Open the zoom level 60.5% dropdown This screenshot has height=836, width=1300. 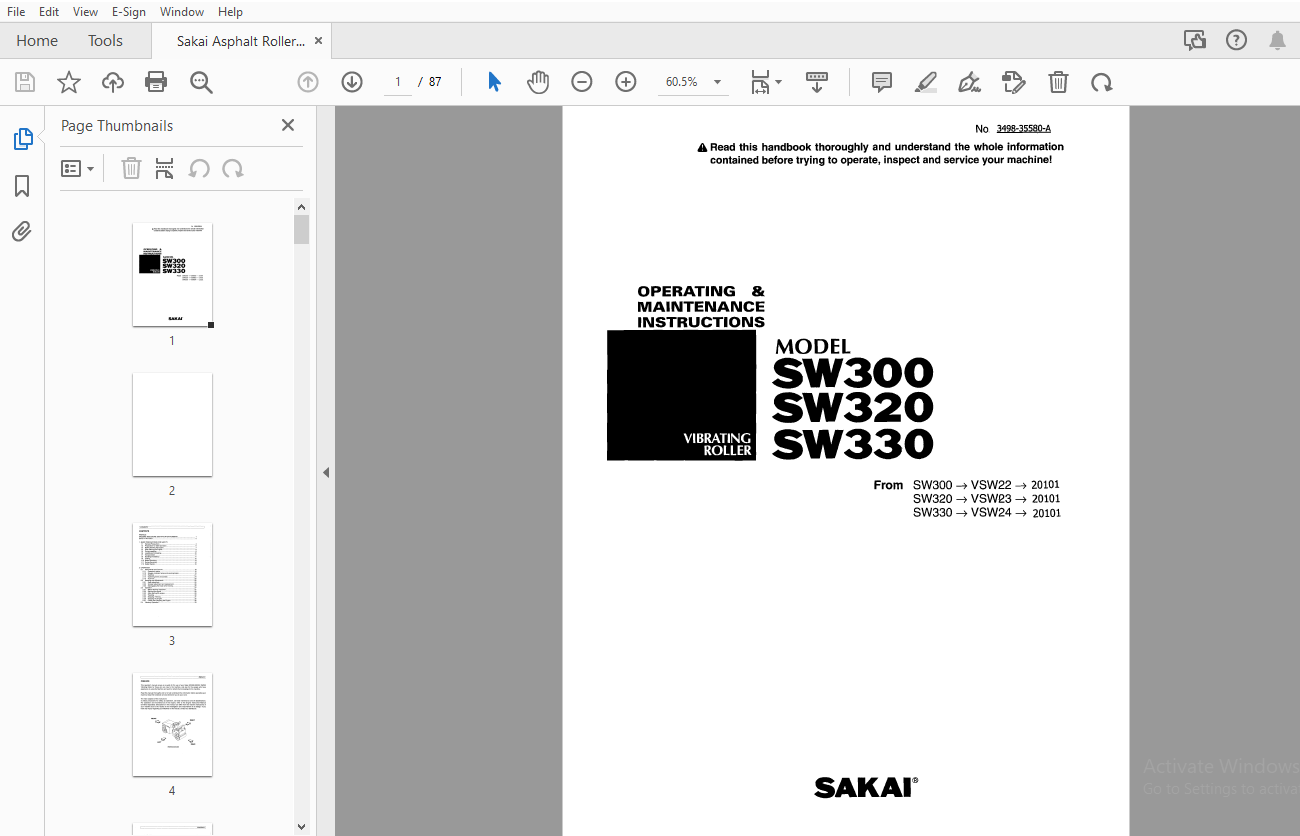(693, 82)
